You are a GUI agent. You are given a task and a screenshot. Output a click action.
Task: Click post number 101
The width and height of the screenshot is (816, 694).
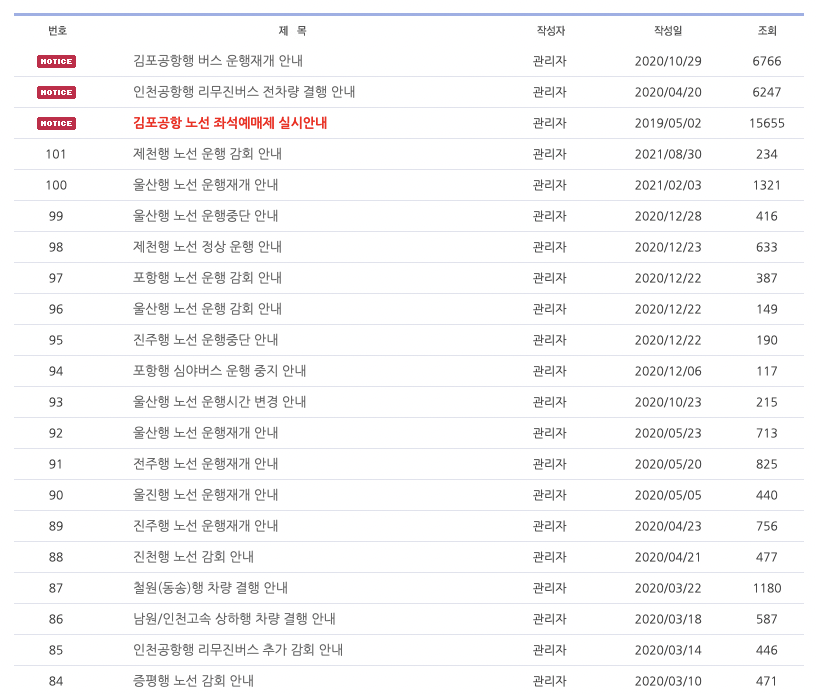coord(56,155)
